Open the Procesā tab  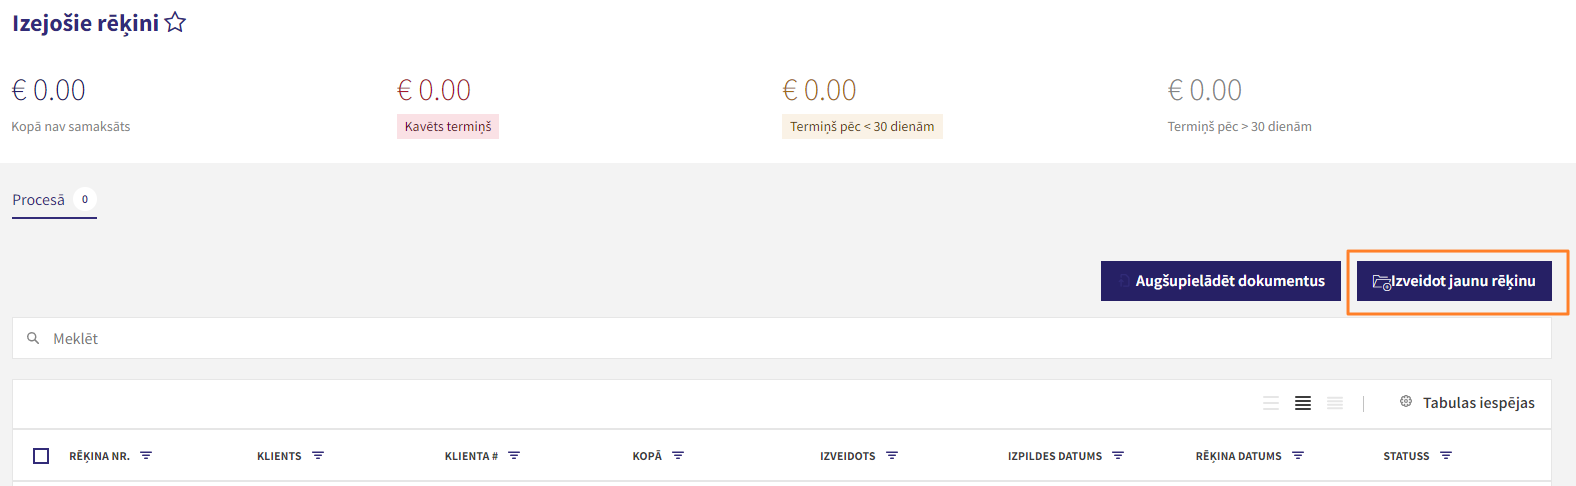point(54,200)
